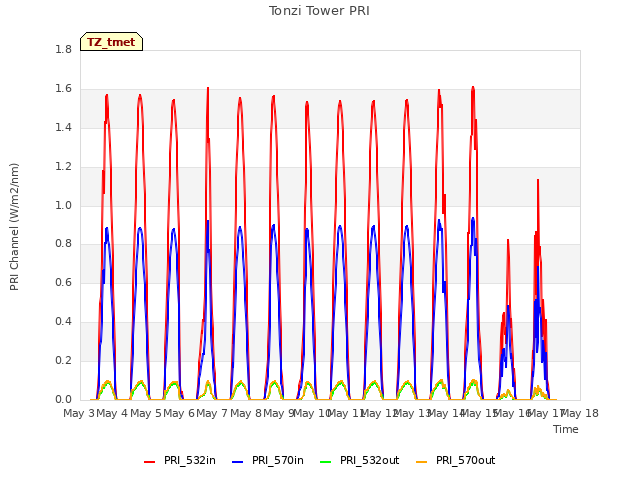Click the 0.4 y-axis tick label
Viewport: 640px width, 480px height.
tap(63, 322)
